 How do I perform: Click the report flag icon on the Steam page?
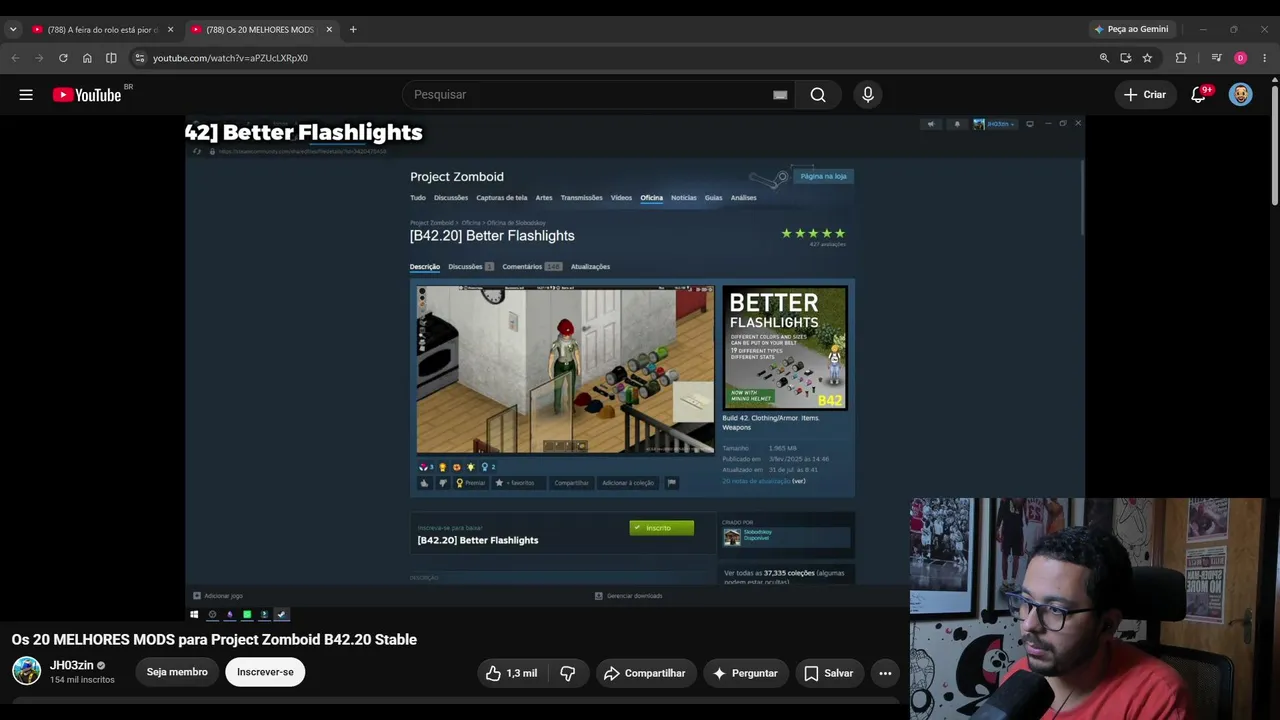pyautogui.click(x=672, y=483)
